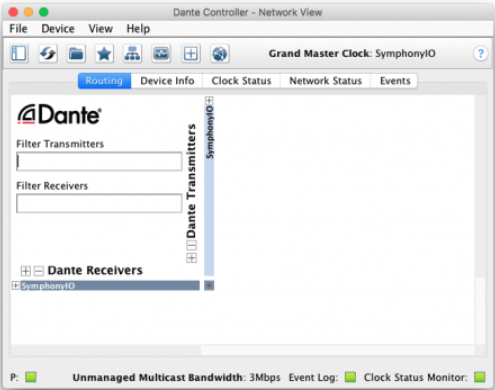Close the Dante Controller window

13,12
